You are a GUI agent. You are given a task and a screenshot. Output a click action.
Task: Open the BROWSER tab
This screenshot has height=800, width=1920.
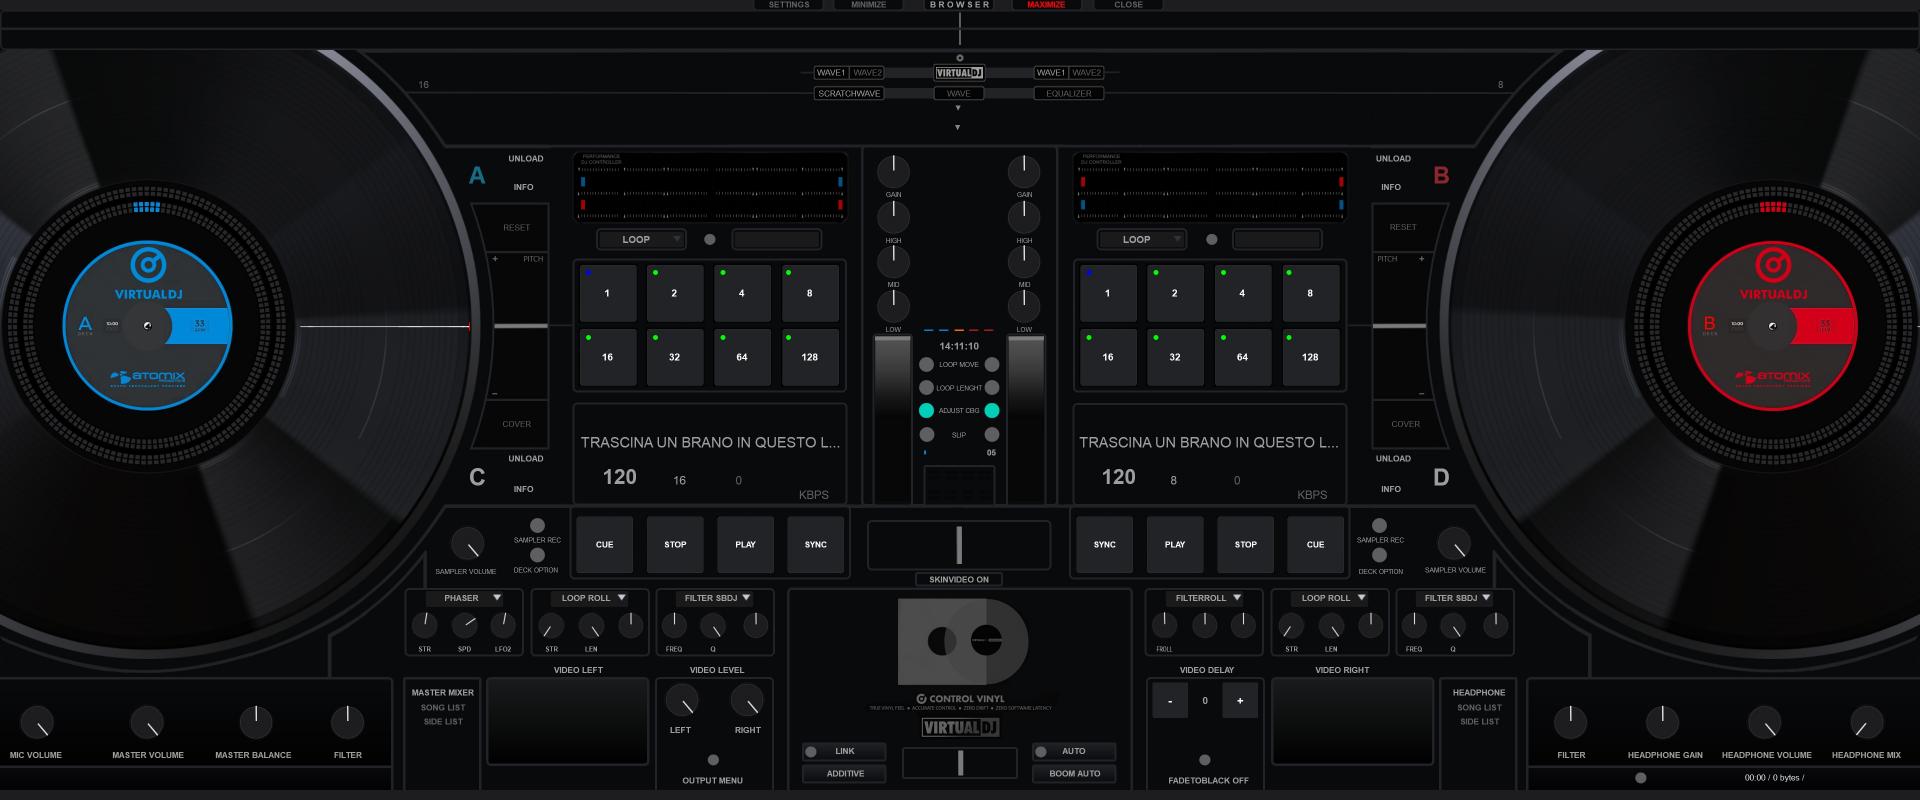pos(960,5)
